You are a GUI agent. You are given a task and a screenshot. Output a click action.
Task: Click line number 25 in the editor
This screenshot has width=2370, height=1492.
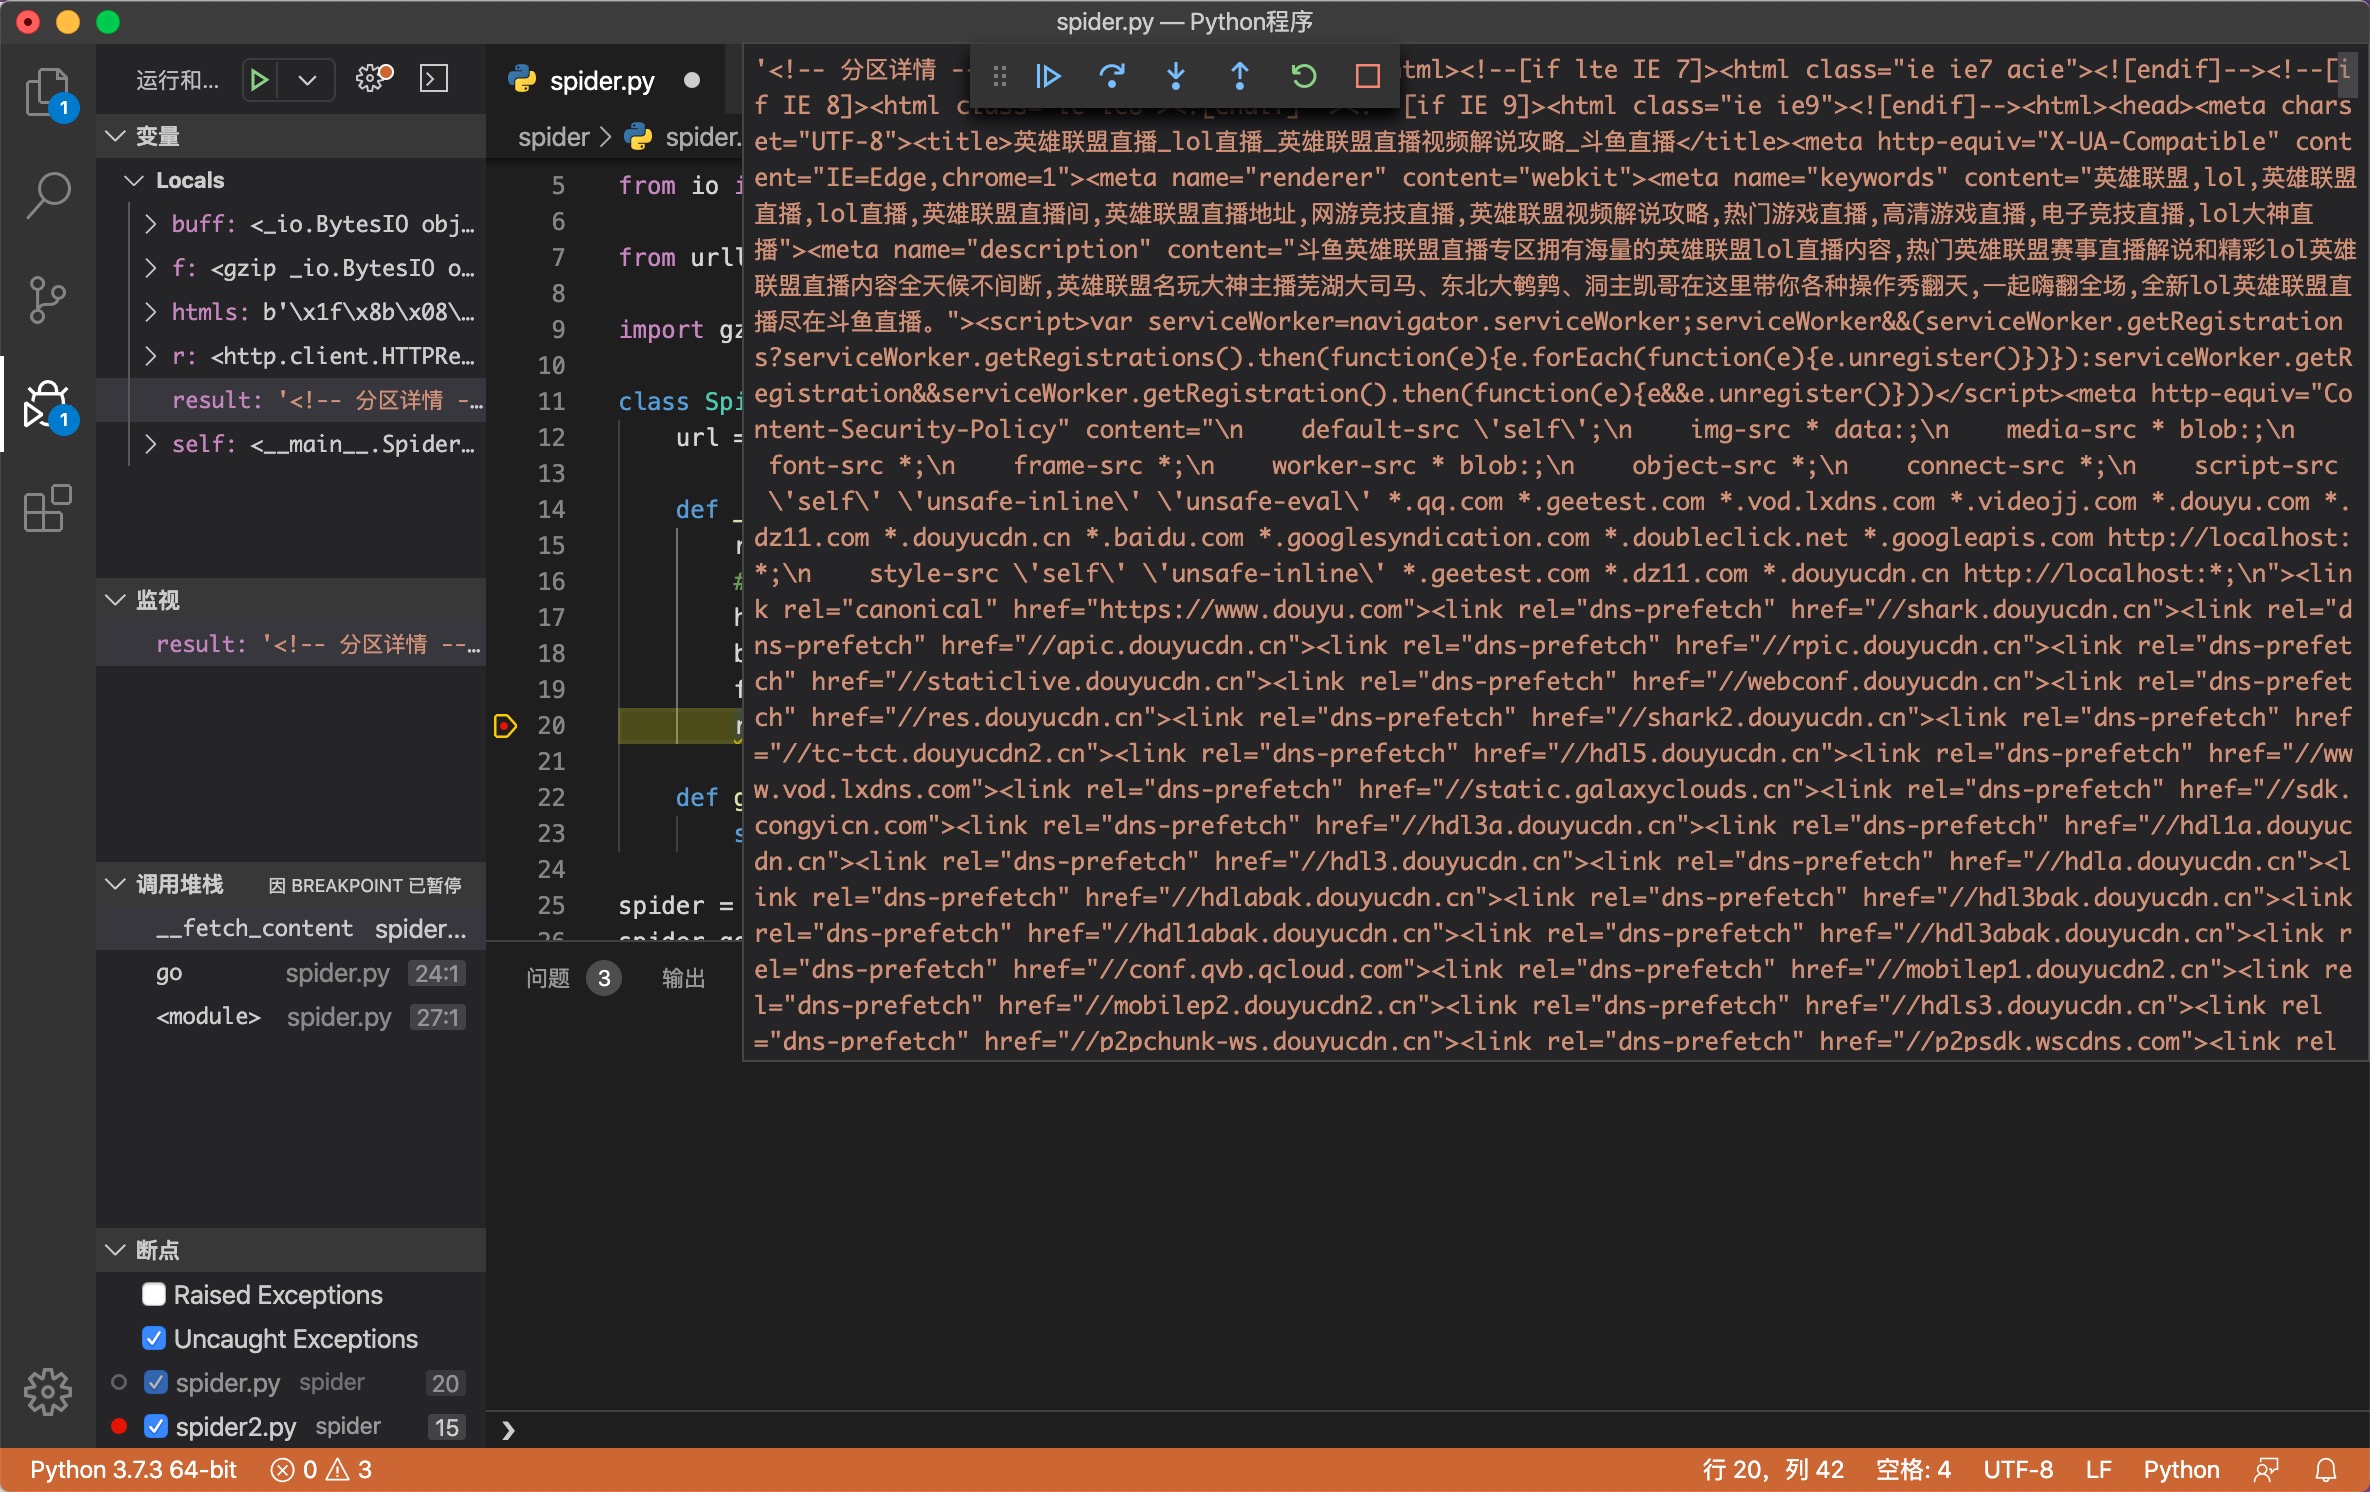click(551, 905)
